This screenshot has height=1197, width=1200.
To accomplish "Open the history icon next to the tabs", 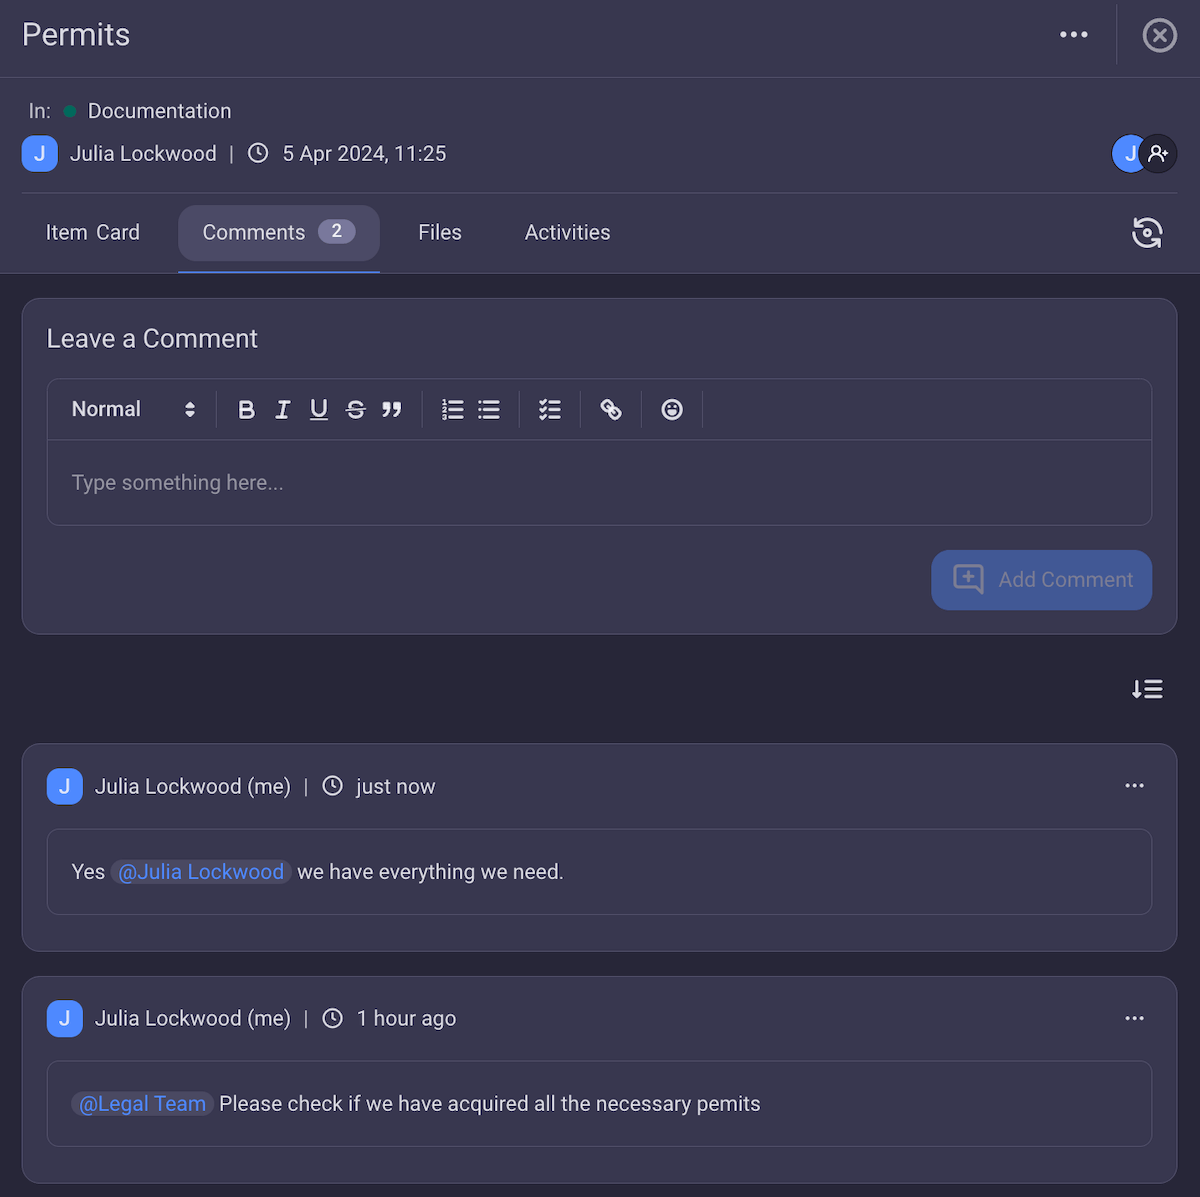I will [x=1147, y=232].
